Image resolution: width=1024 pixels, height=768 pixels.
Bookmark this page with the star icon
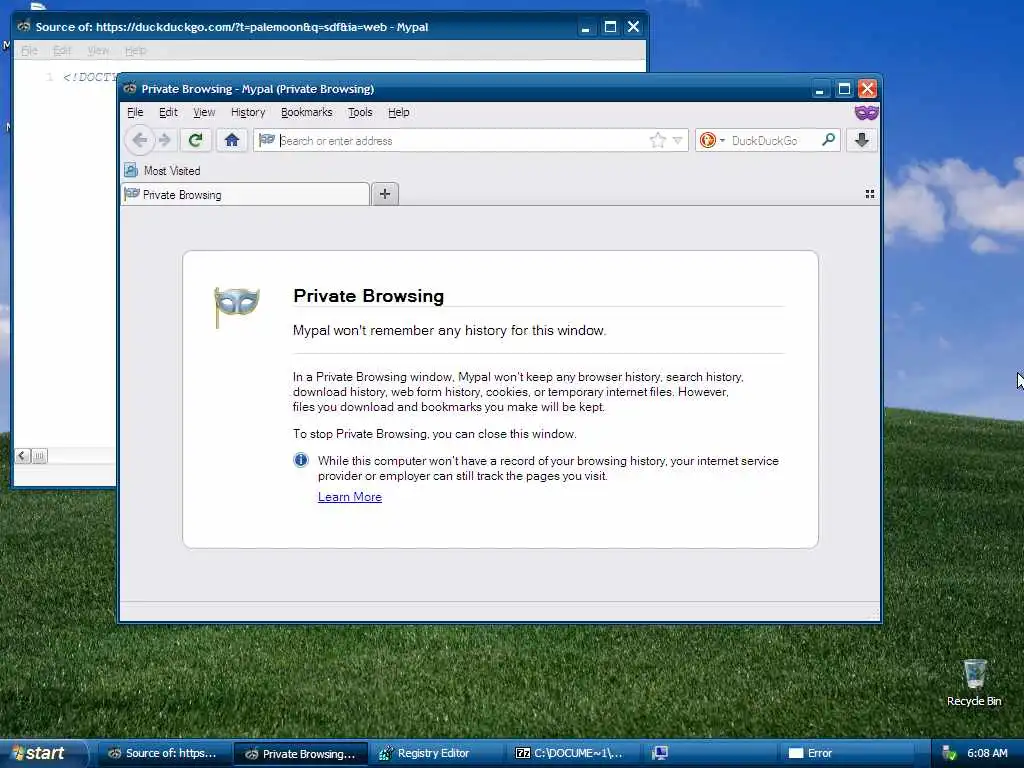[x=658, y=140]
